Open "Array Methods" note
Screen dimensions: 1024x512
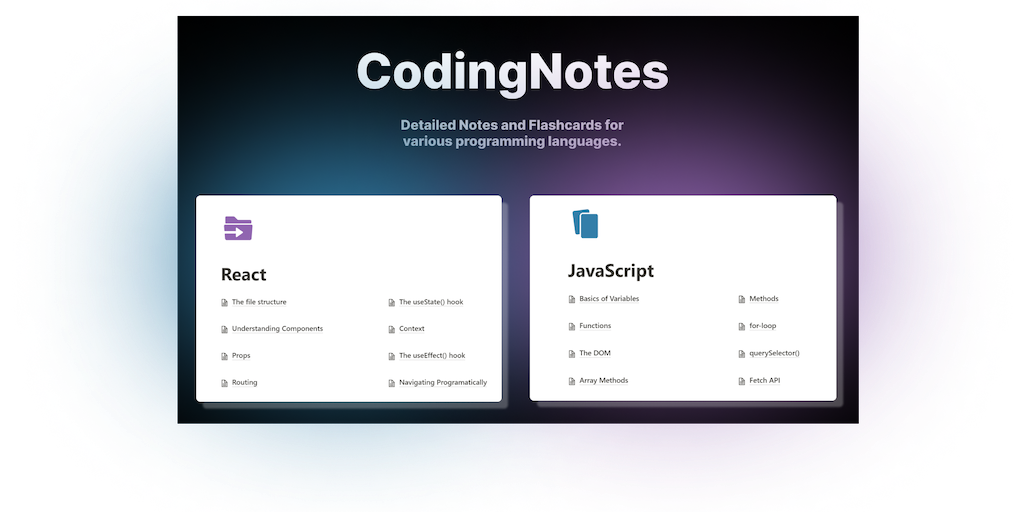(x=603, y=380)
